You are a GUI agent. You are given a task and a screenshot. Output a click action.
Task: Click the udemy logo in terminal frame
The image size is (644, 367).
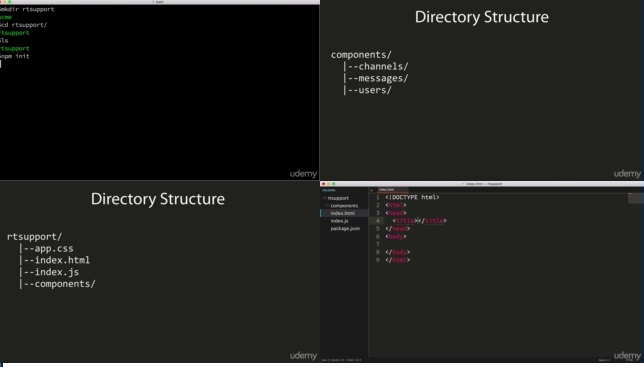point(303,174)
